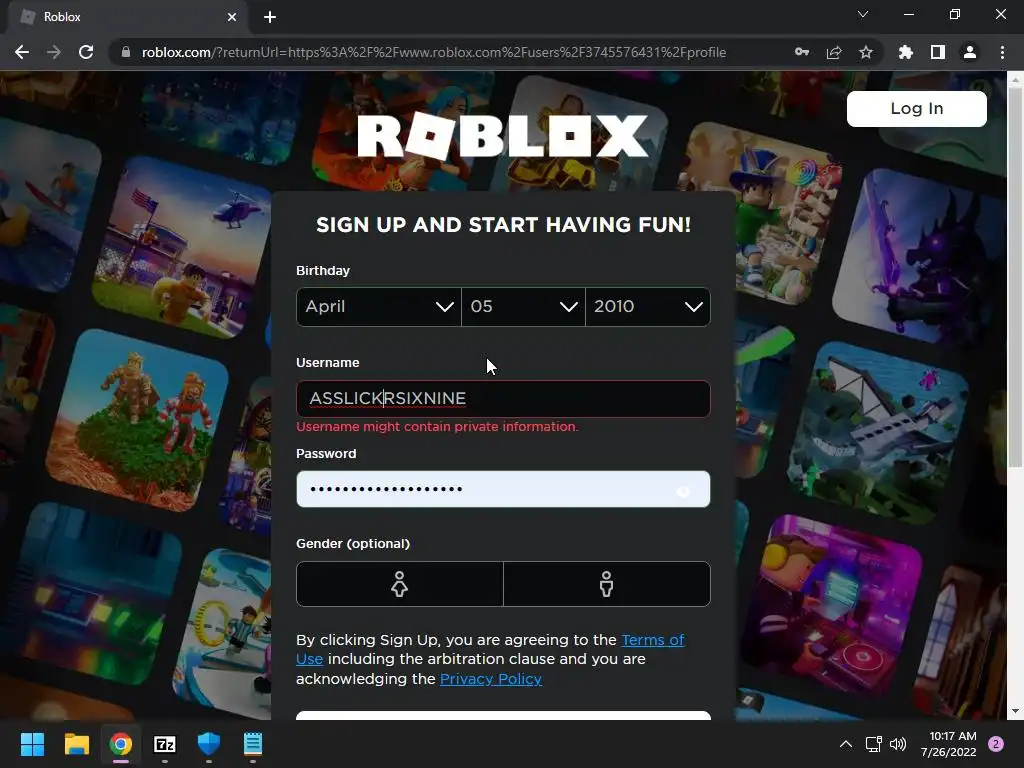Image resolution: width=1024 pixels, height=768 pixels.
Task: Open Chrome three-dot menu
Action: pyautogui.click(x=1002, y=52)
